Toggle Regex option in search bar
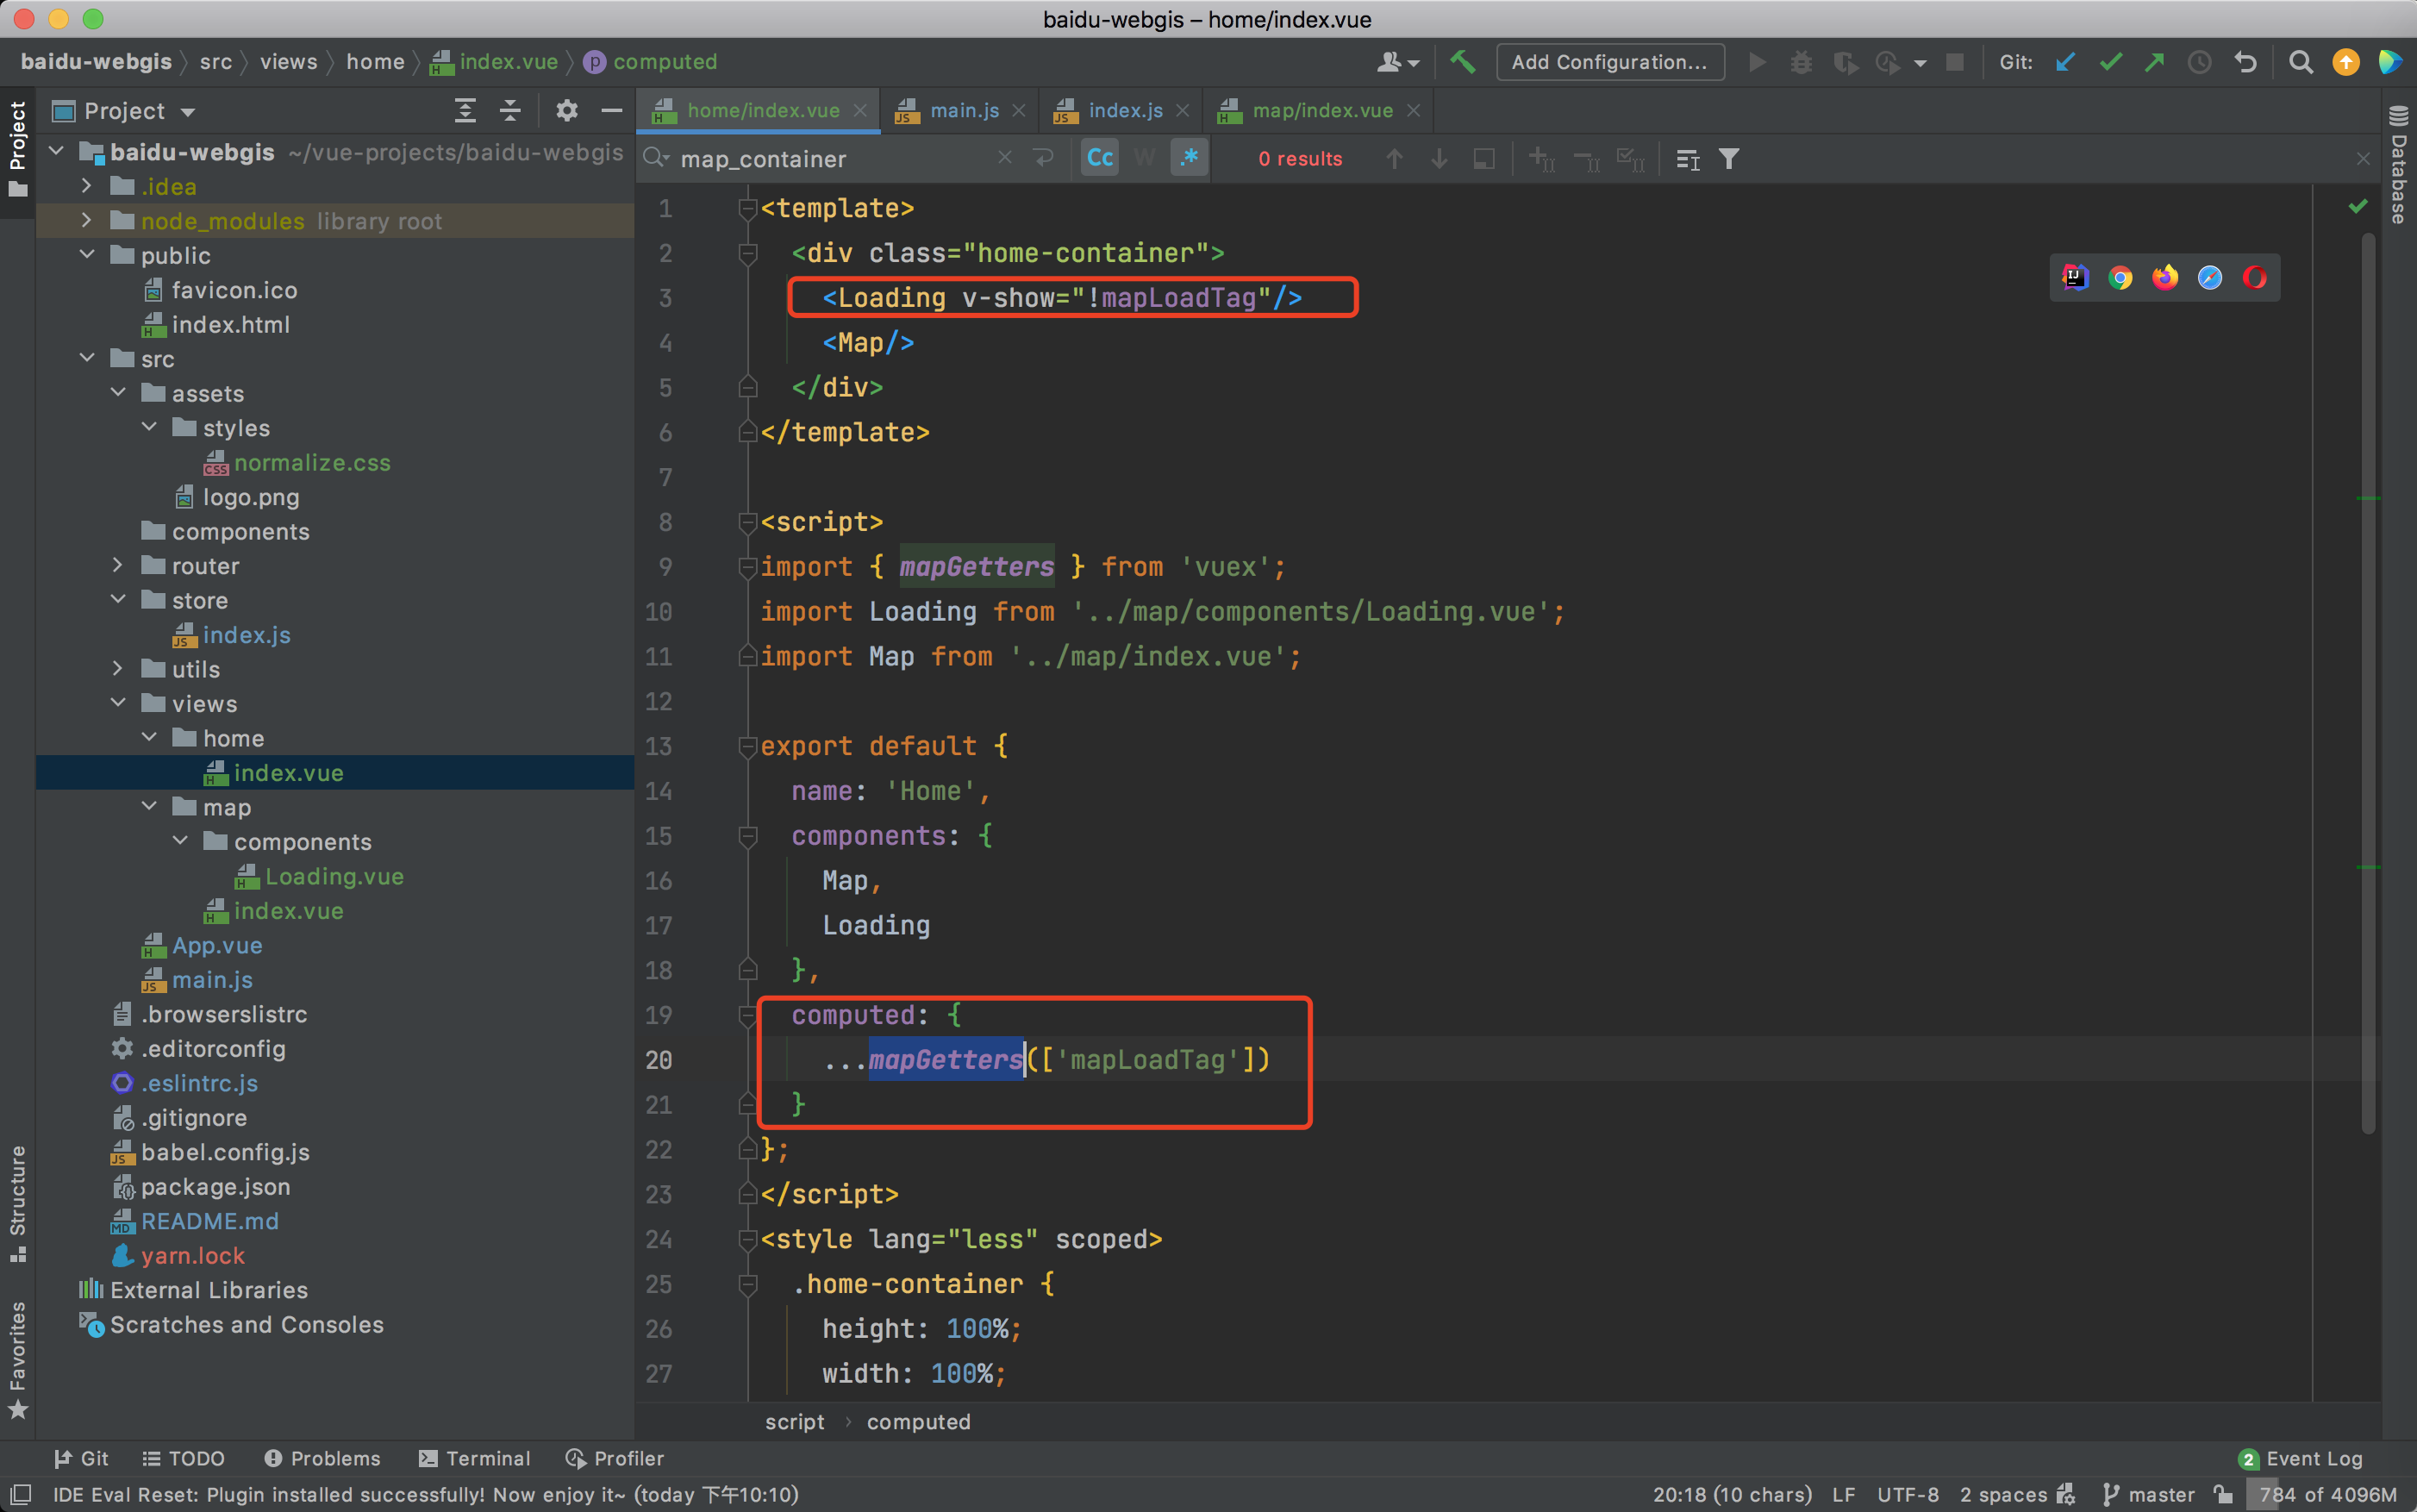The height and width of the screenshot is (1512, 2417). pos(1189,158)
